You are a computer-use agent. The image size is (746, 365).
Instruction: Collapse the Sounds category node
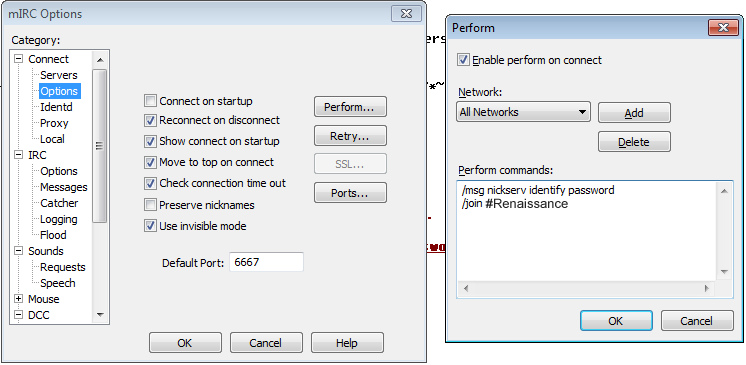point(19,251)
